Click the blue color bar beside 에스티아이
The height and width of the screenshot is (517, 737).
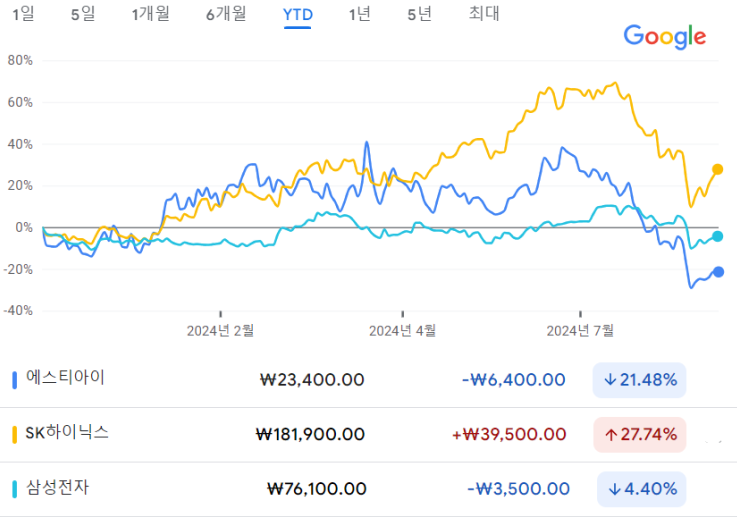15,380
